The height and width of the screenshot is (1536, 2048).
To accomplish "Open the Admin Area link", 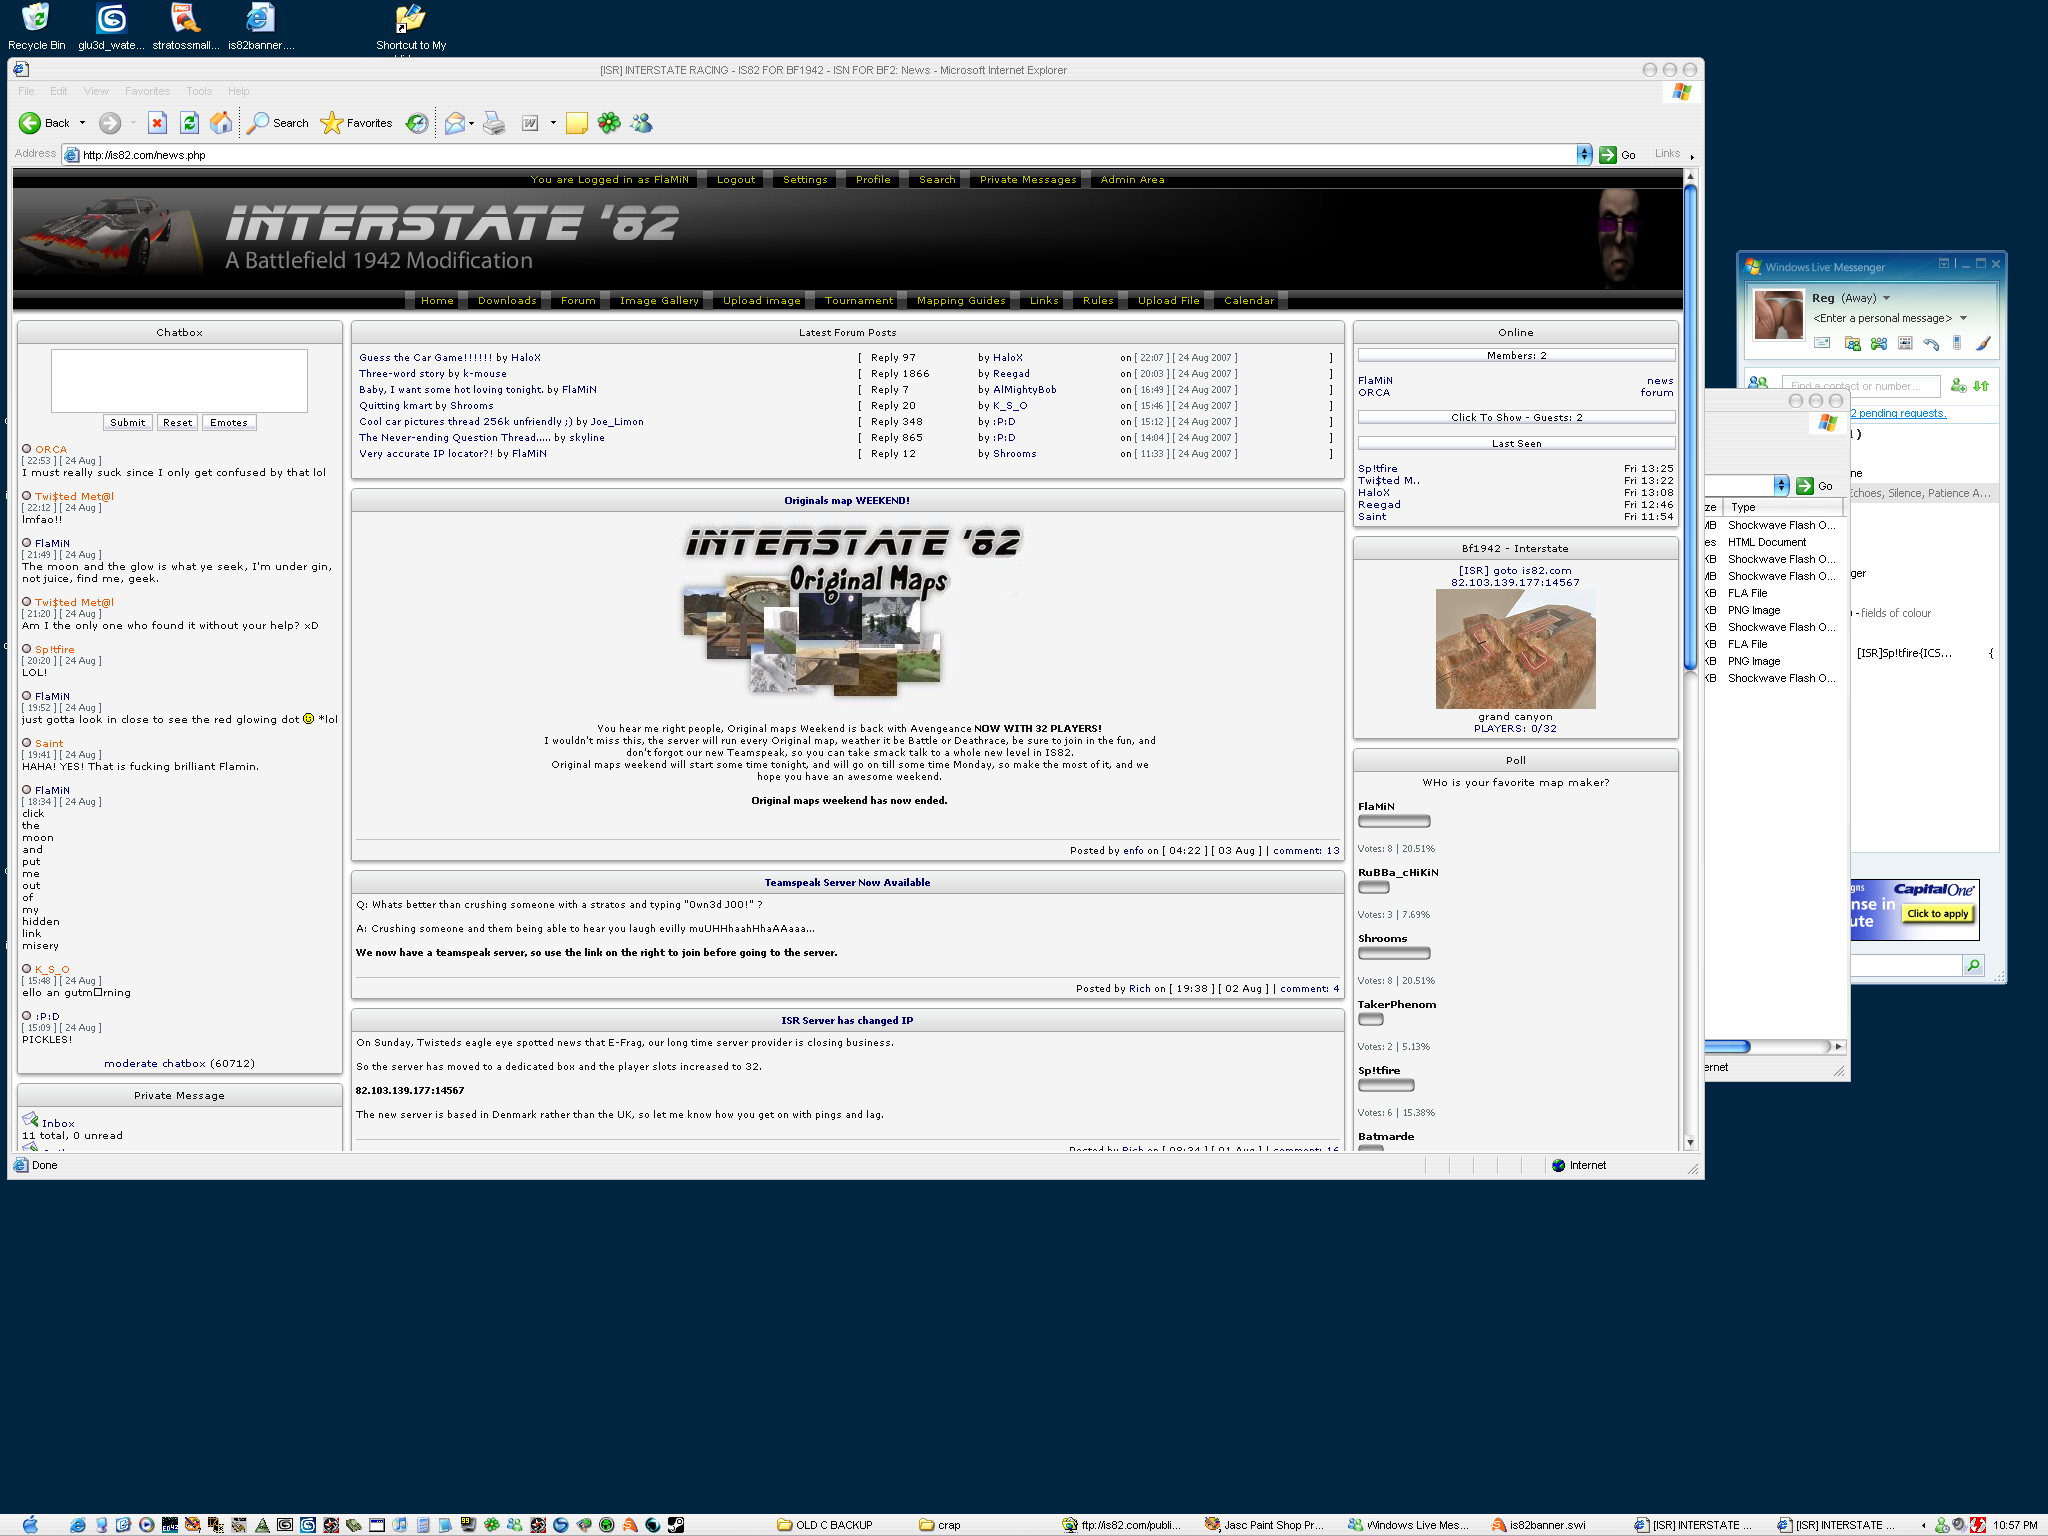I will (x=1132, y=179).
